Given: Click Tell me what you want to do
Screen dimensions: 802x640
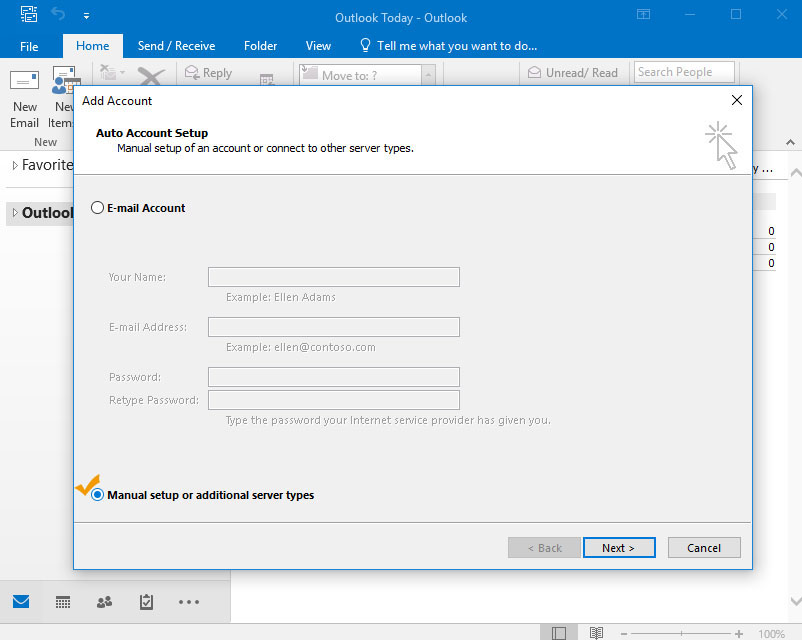Looking at the screenshot, I should (457, 46).
